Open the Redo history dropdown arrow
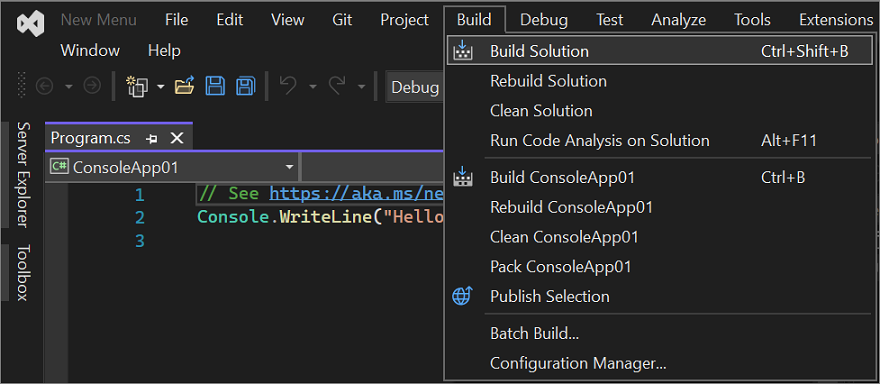This screenshot has width=880, height=384. (361, 86)
